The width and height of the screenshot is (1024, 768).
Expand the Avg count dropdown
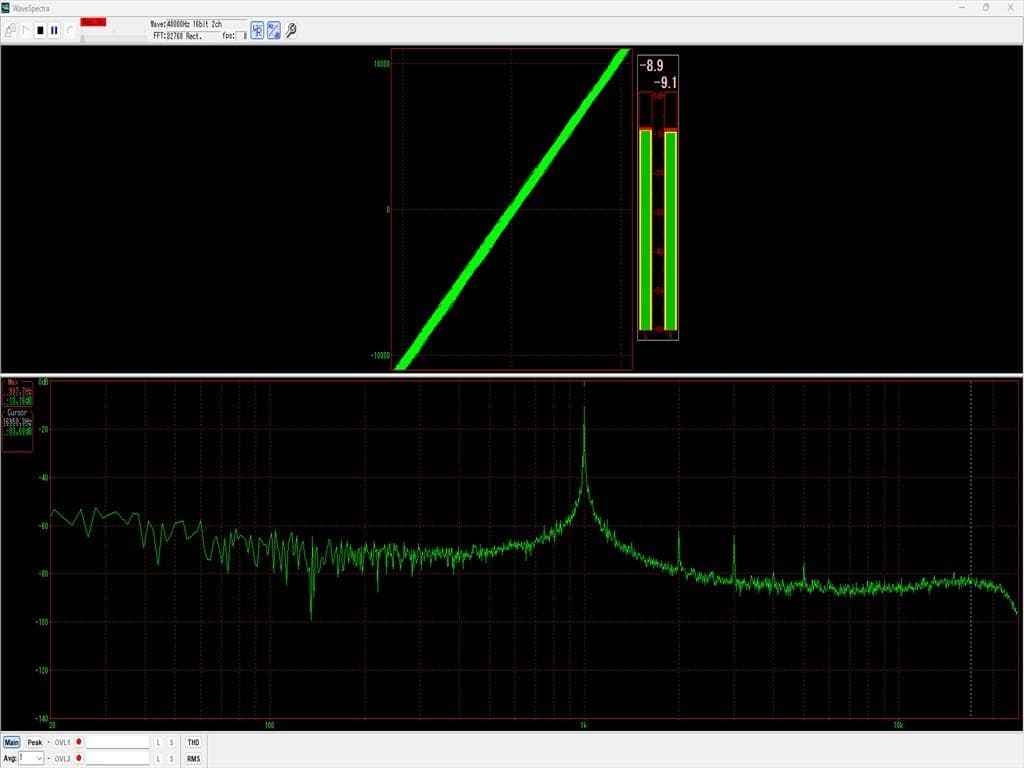(39, 759)
